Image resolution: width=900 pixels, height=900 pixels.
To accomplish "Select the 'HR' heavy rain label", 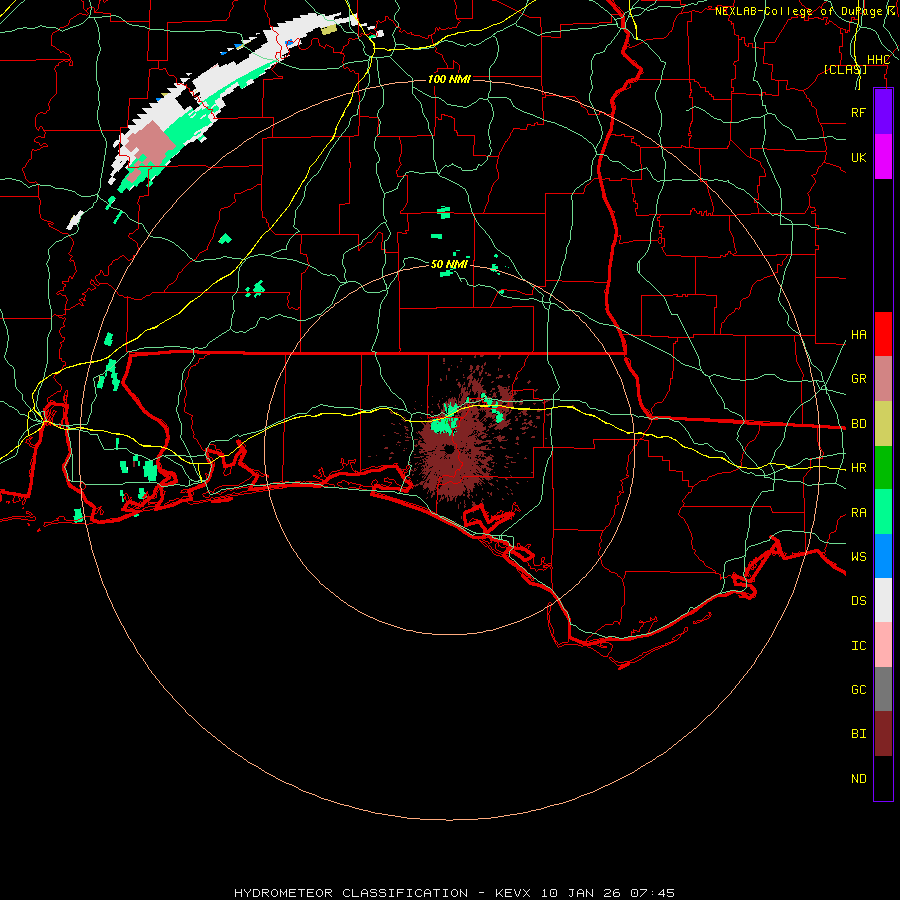I will (858, 468).
